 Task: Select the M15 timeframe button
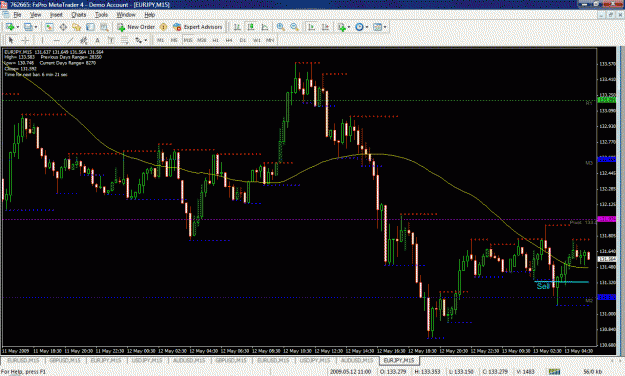188,40
